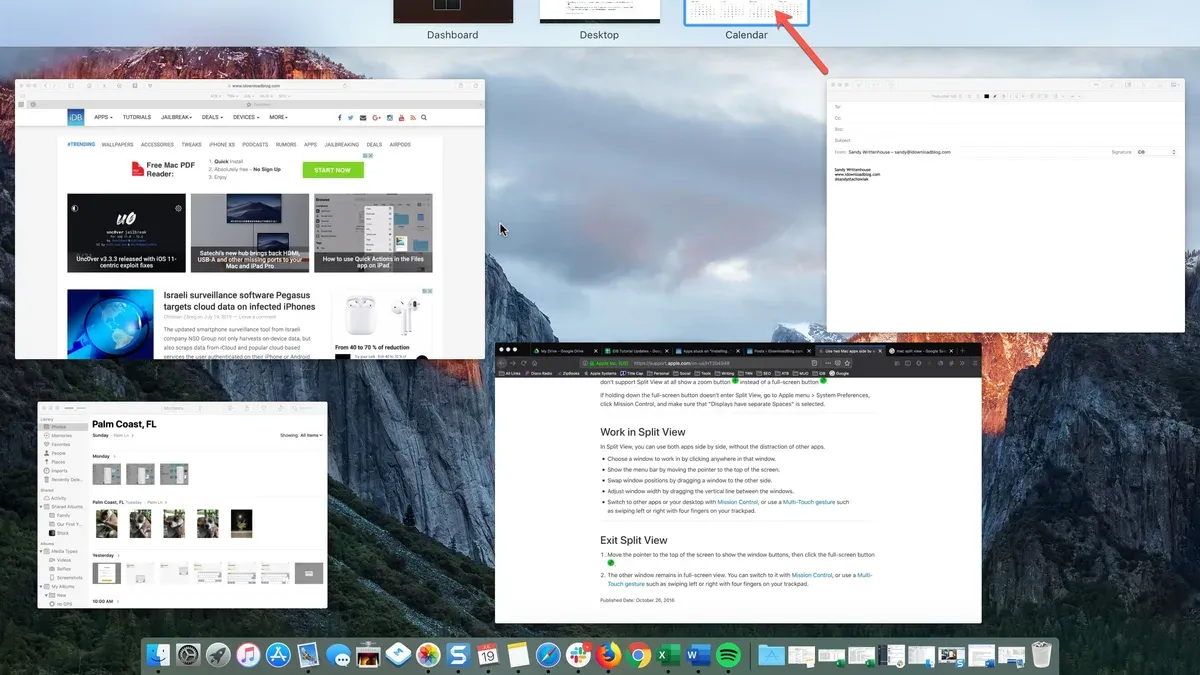
Task: Click search magnifier on iDownloadBlog header
Action: pyautogui.click(x=424, y=118)
